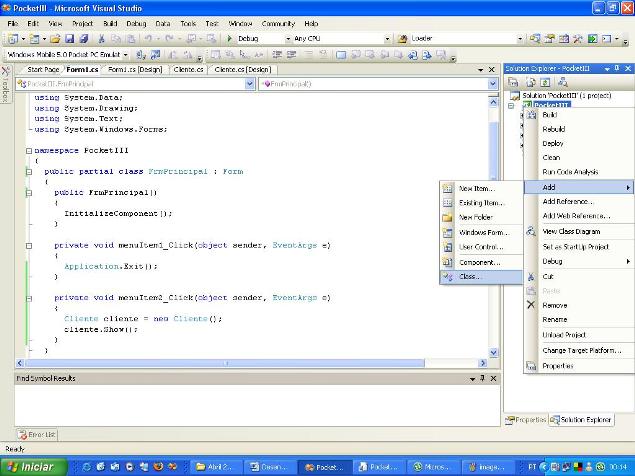
Task: Click the Cut scissors icon in the toolbar
Action: coord(101,39)
